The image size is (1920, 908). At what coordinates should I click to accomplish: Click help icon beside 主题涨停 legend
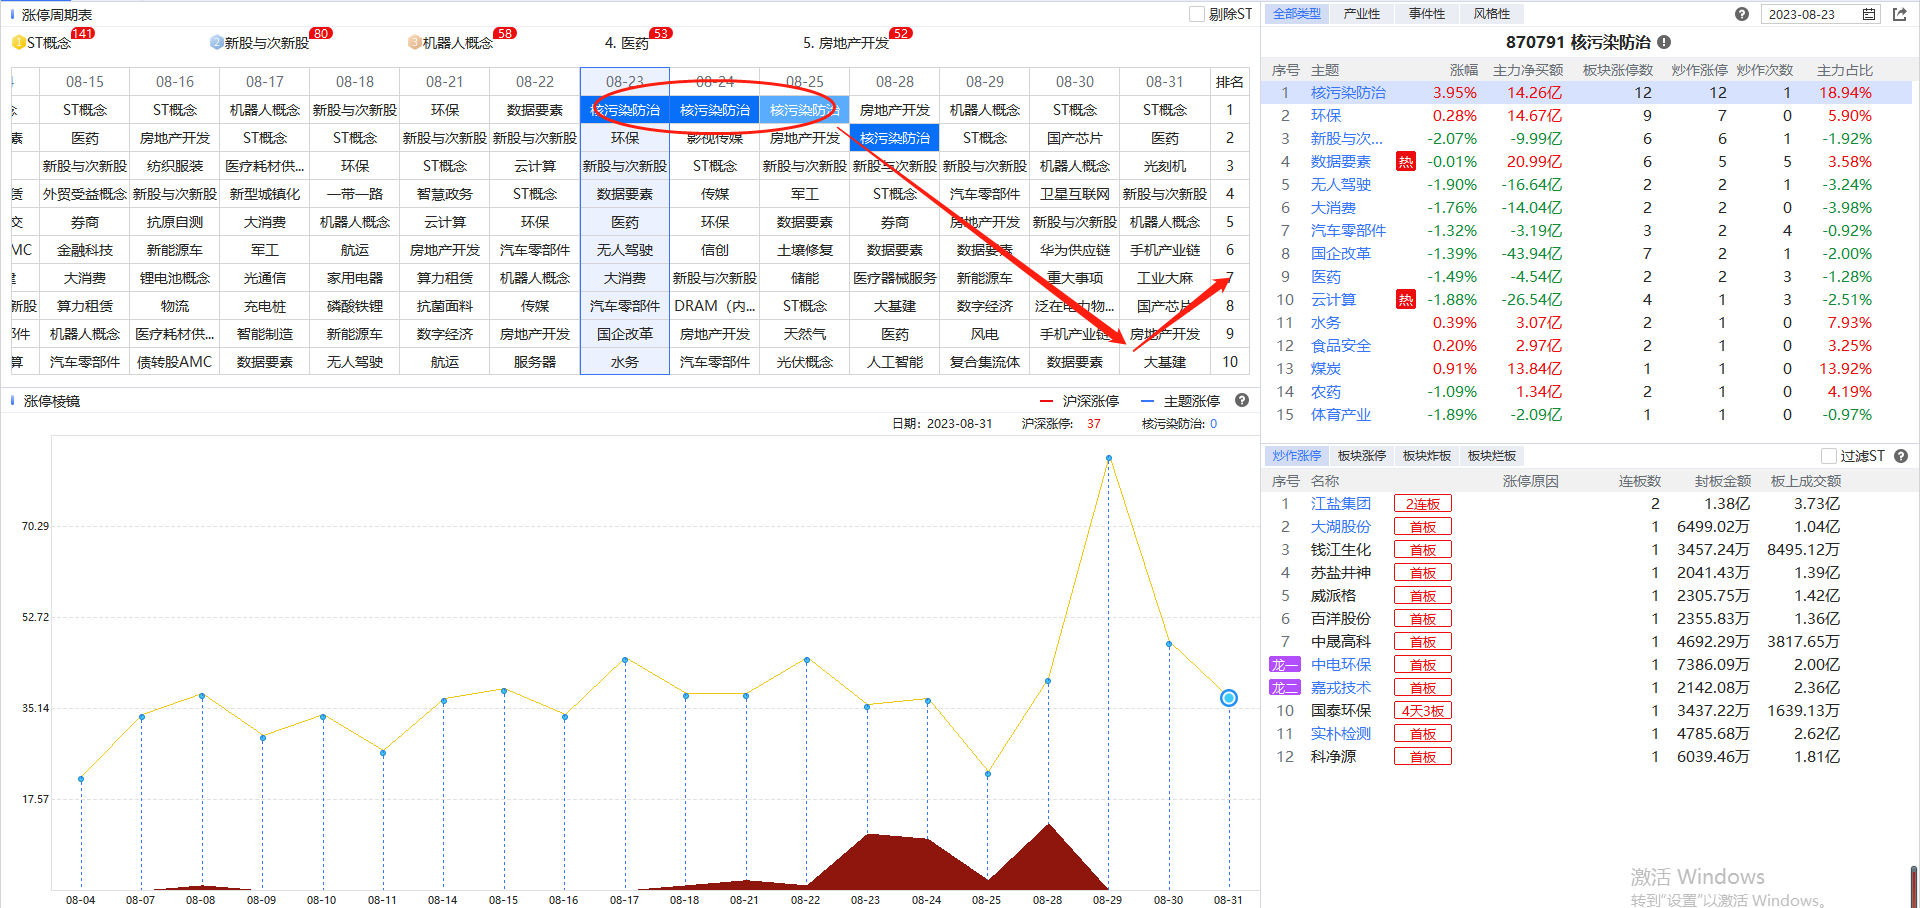pos(1242,400)
